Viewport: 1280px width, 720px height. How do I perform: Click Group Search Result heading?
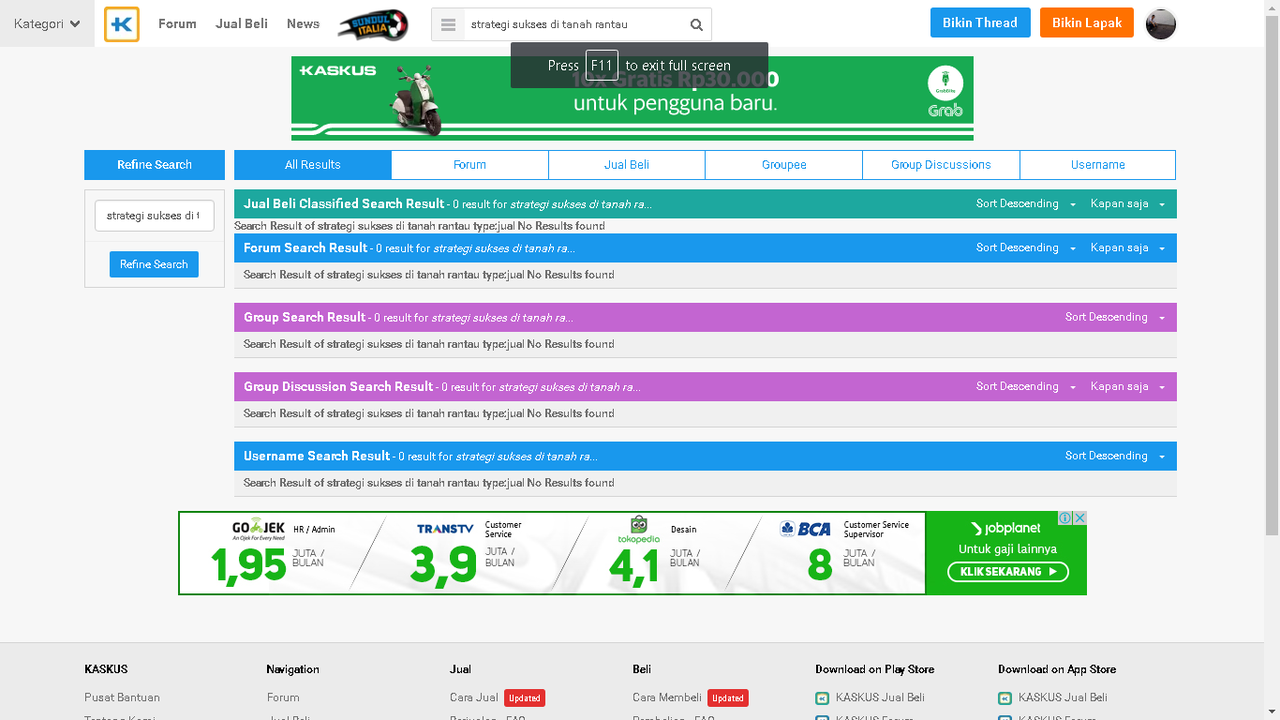point(305,317)
